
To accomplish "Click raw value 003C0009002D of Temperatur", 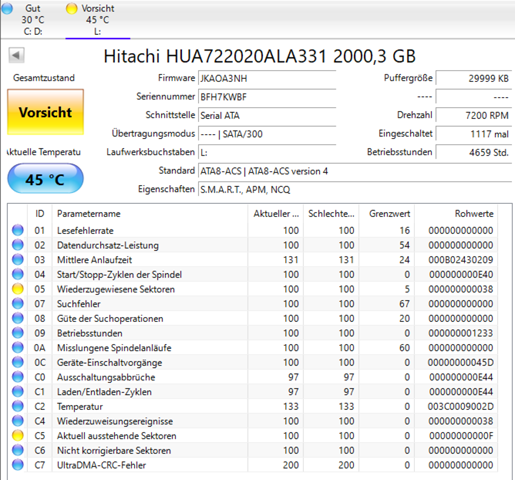I will click(461, 406).
